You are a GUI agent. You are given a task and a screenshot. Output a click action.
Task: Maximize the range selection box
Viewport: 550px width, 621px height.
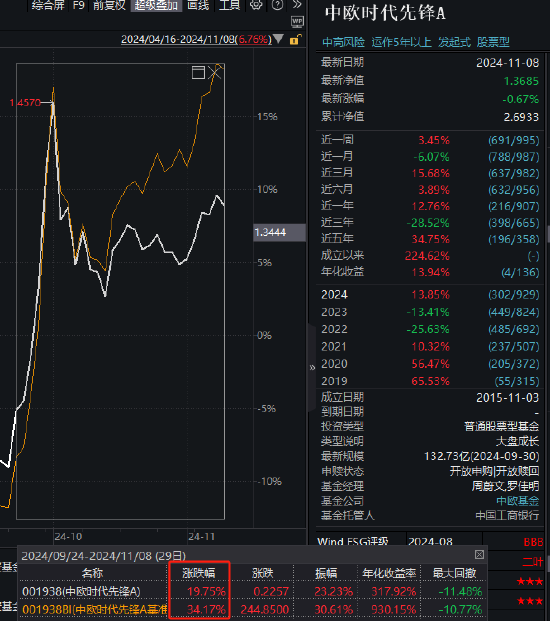(x=198, y=72)
